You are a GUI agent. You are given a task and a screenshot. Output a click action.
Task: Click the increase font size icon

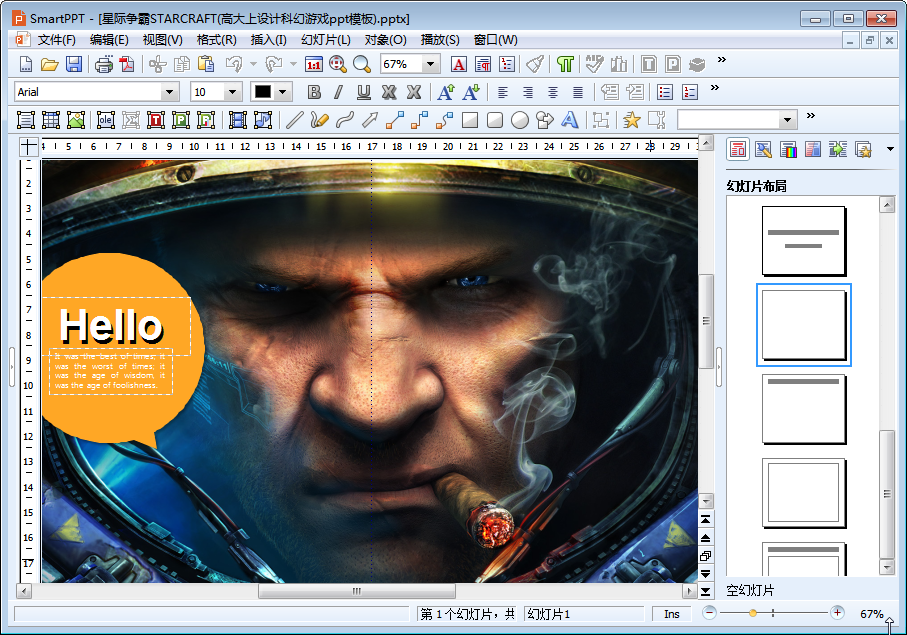coord(445,92)
